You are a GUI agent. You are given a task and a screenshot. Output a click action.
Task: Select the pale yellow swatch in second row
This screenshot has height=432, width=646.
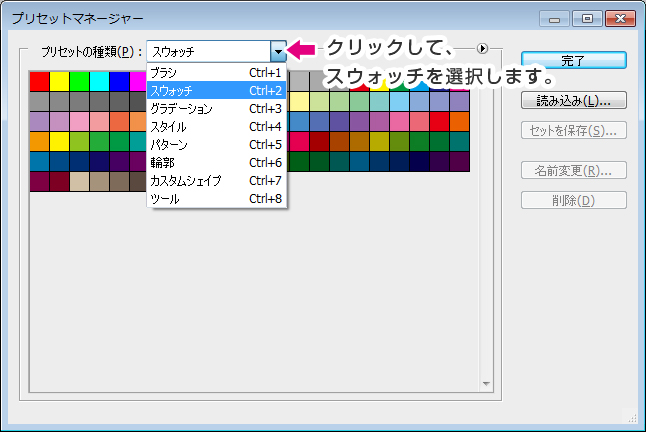click(300, 101)
